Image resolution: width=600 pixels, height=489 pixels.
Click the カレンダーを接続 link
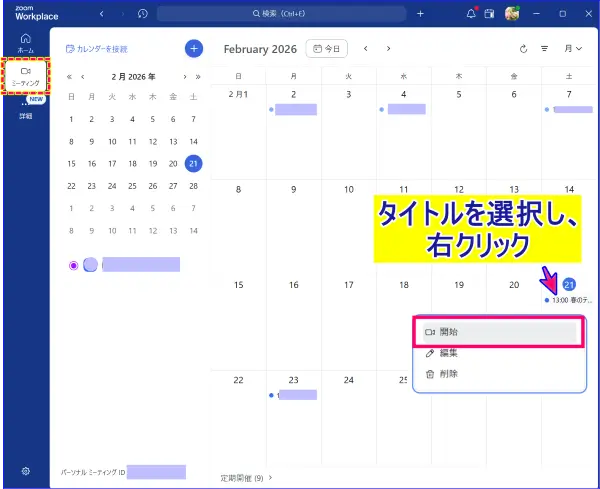click(x=97, y=49)
